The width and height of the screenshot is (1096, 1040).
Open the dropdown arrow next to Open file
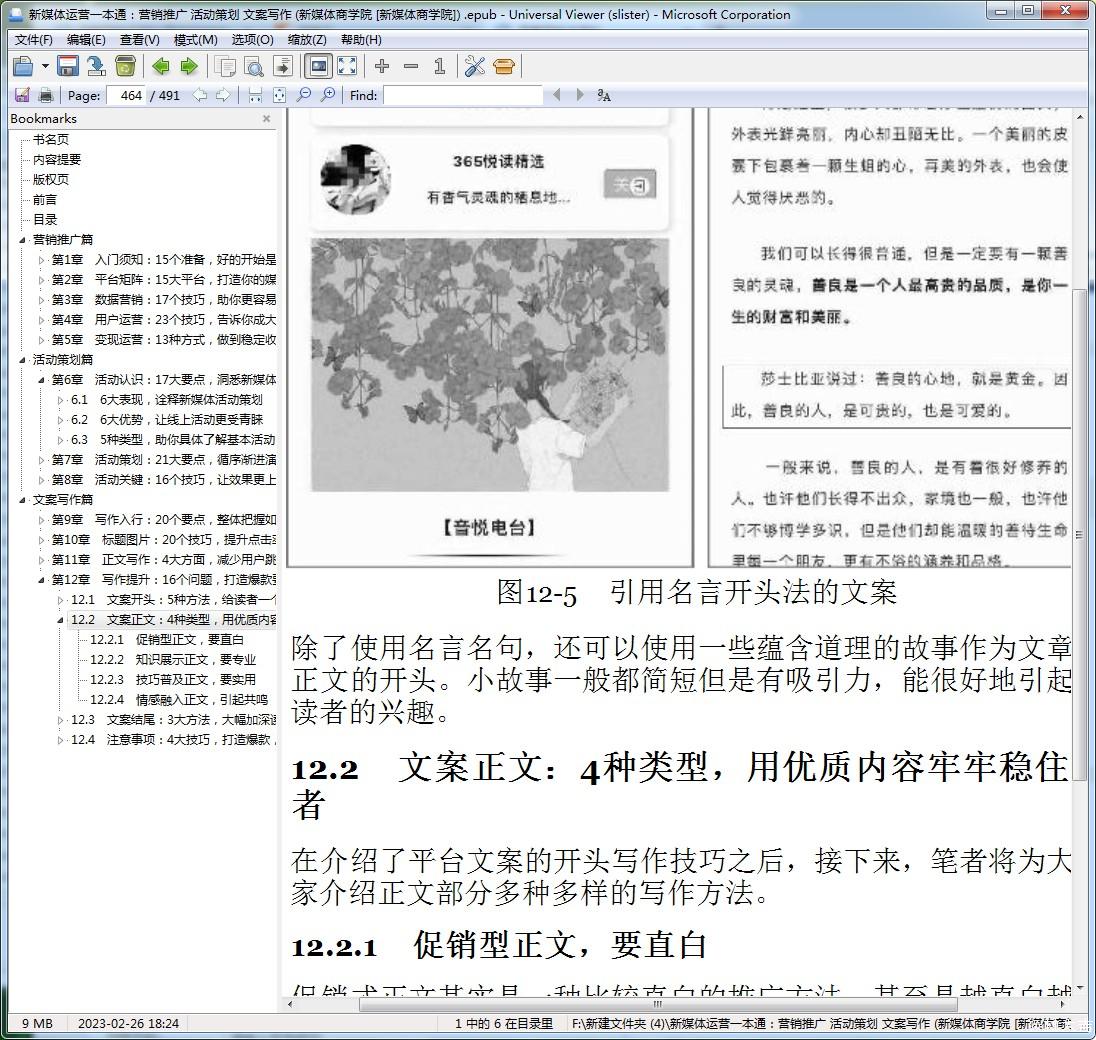[x=45, y=66]
